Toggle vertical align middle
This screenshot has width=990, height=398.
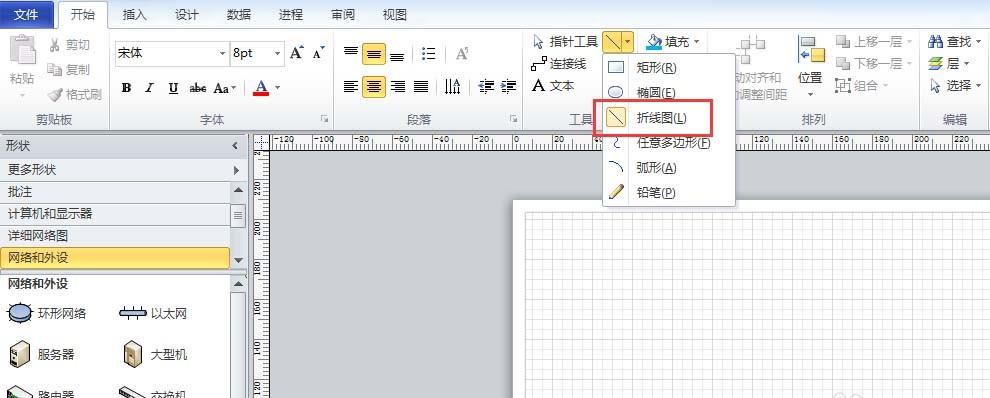point(374,54)
